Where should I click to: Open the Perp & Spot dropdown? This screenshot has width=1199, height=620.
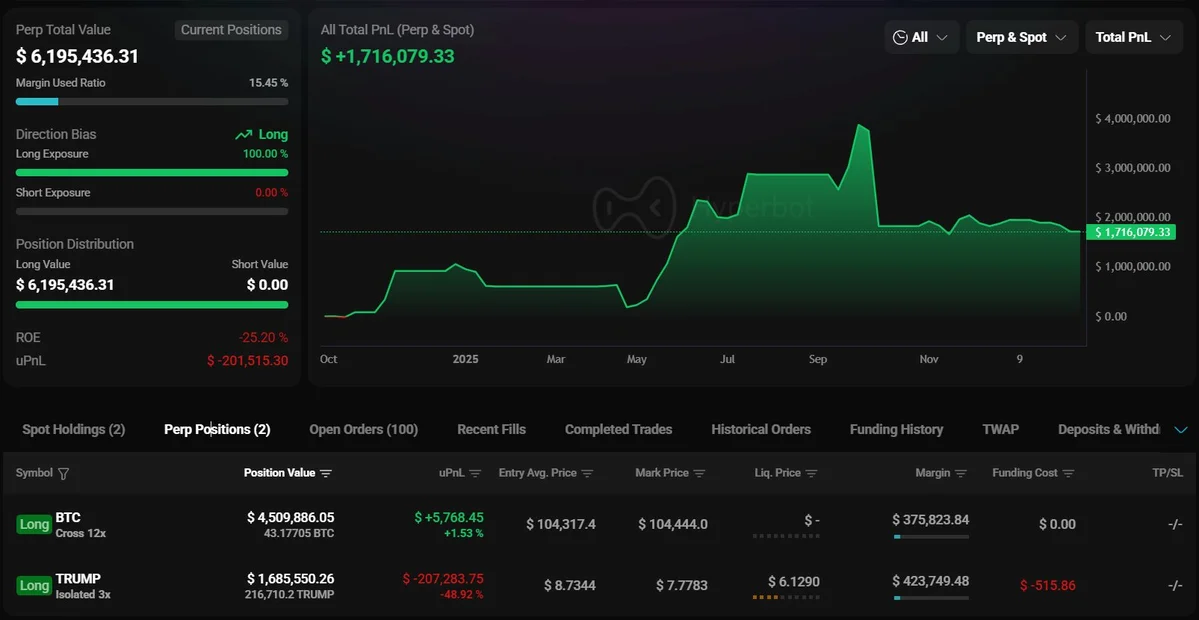pyautogui.click(x=1021, y=37)
